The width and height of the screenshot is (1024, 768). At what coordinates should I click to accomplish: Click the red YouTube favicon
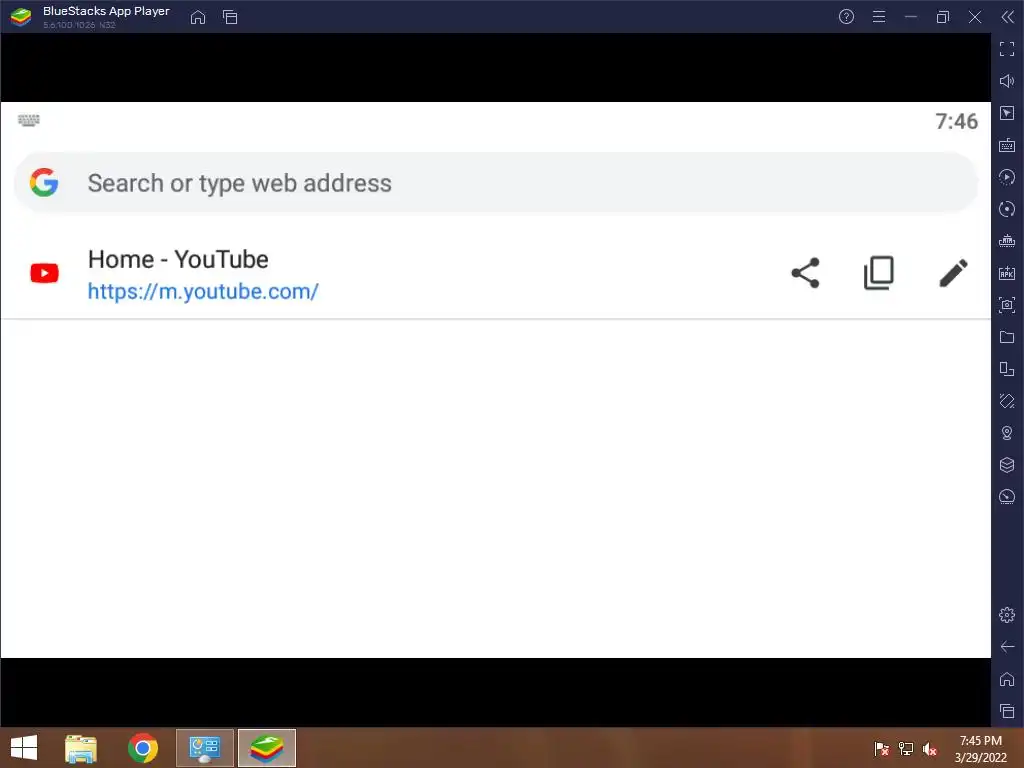tap(44, 273)
